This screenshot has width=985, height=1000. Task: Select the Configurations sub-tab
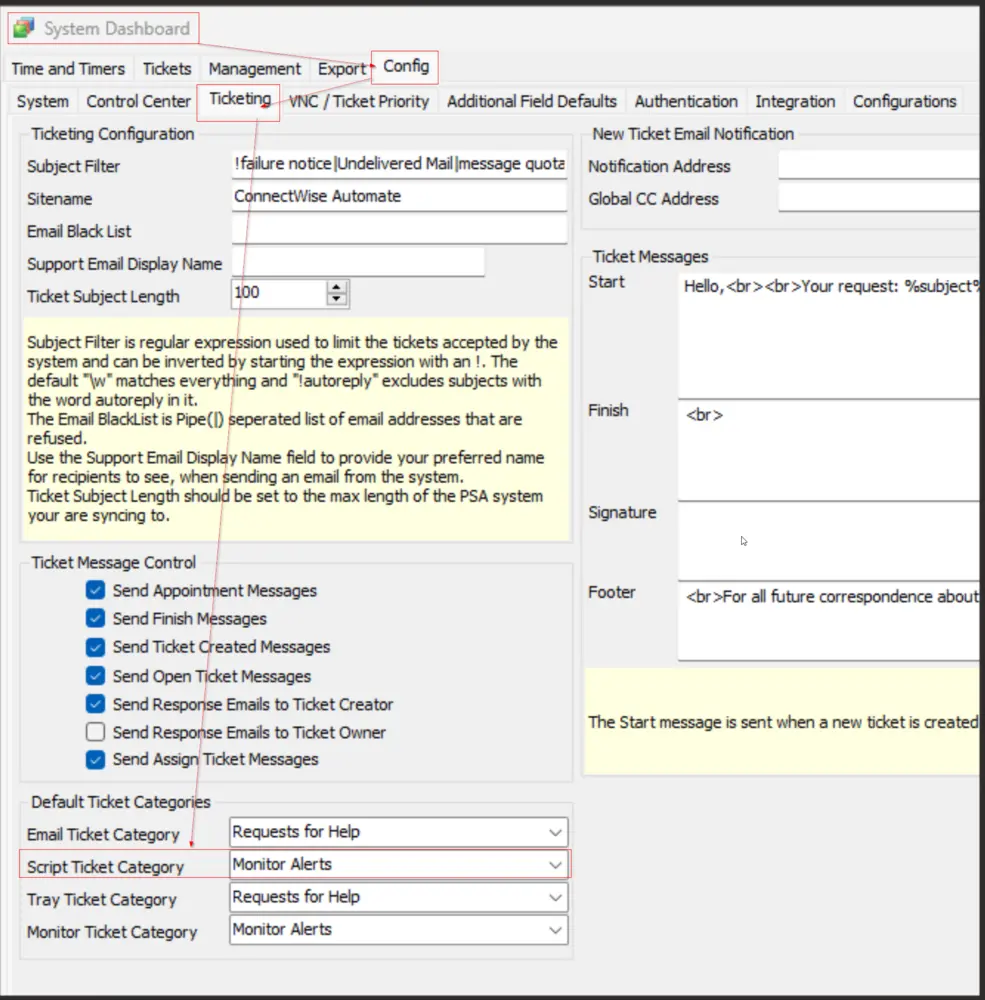pos(905,101)
